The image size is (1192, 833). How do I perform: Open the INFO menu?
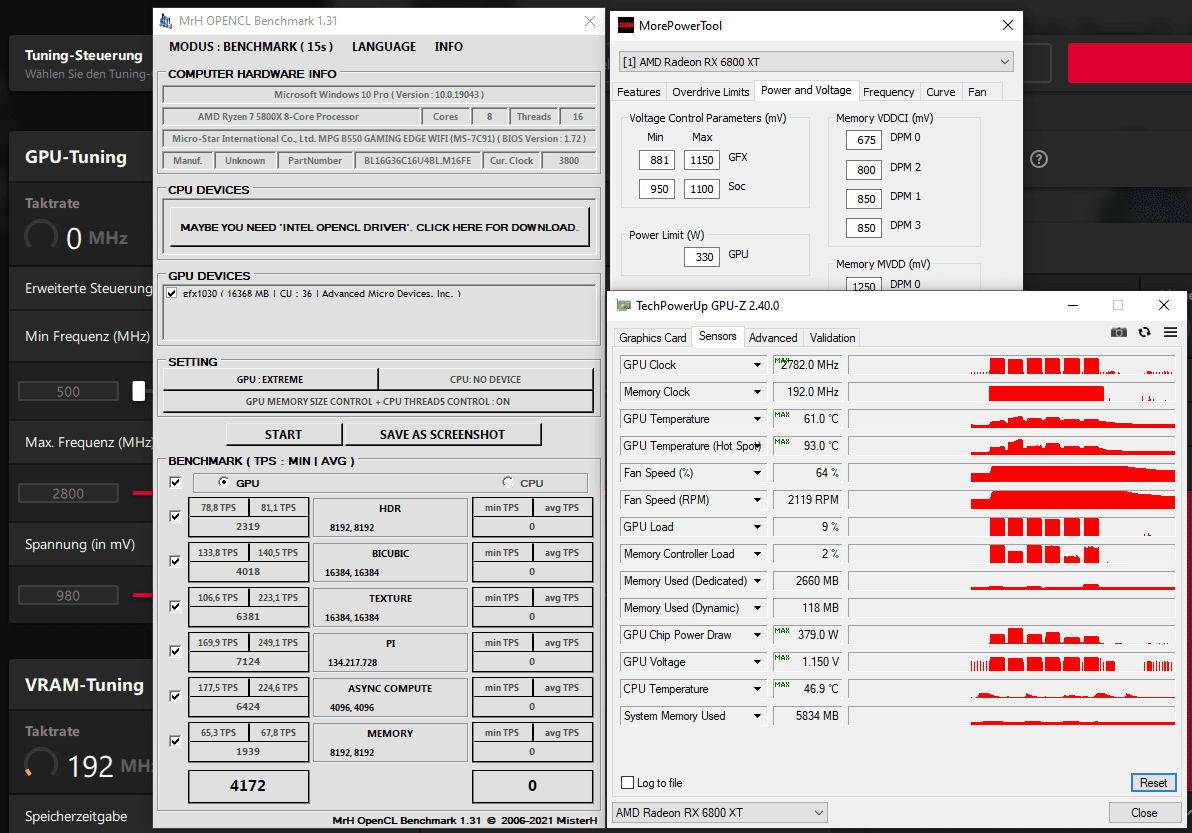tap(449, 46)
